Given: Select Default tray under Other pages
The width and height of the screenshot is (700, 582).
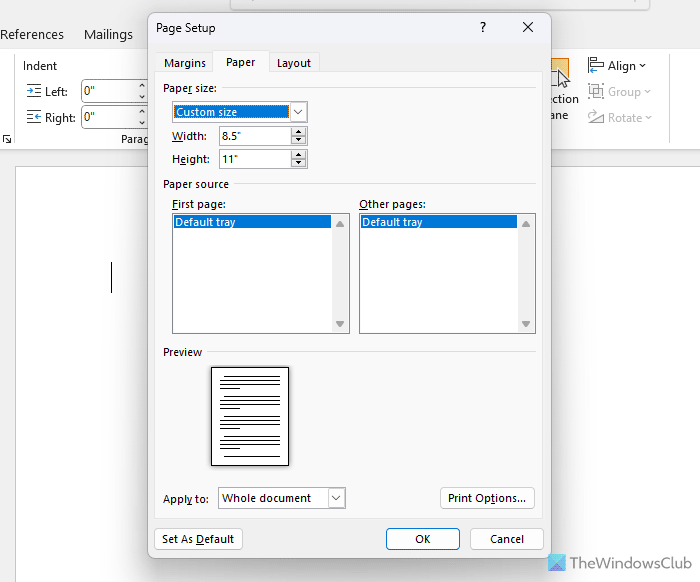Looking at the screenshot, I should click(x=439, y=222).
